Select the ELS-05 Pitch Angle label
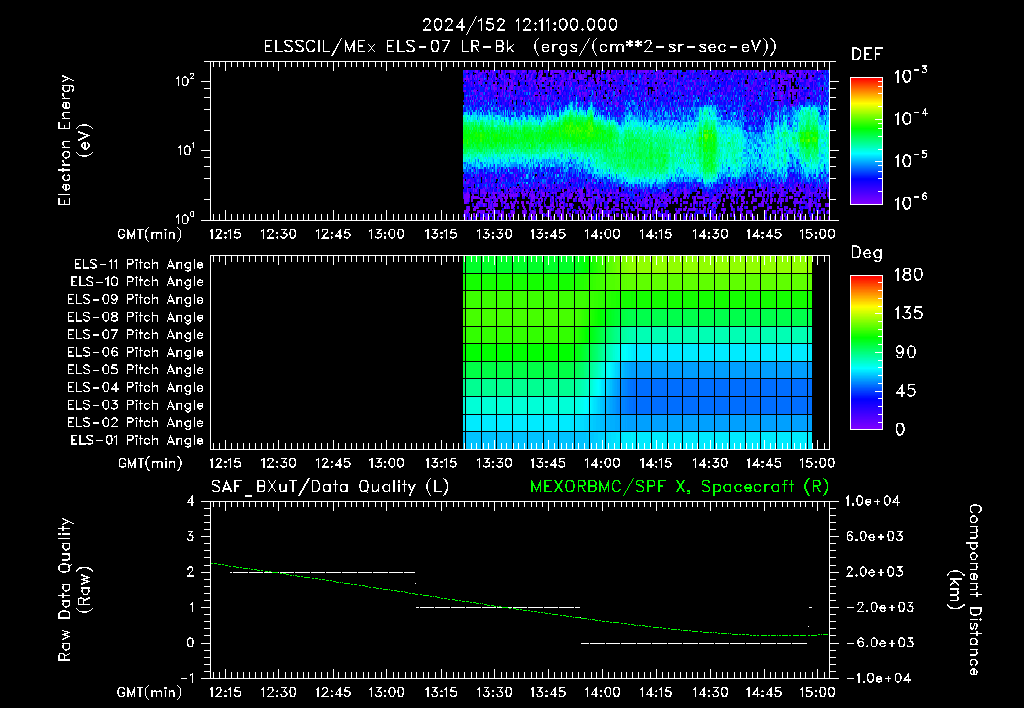Viewport: 1024px width, 708px height. tap(135, 370)
